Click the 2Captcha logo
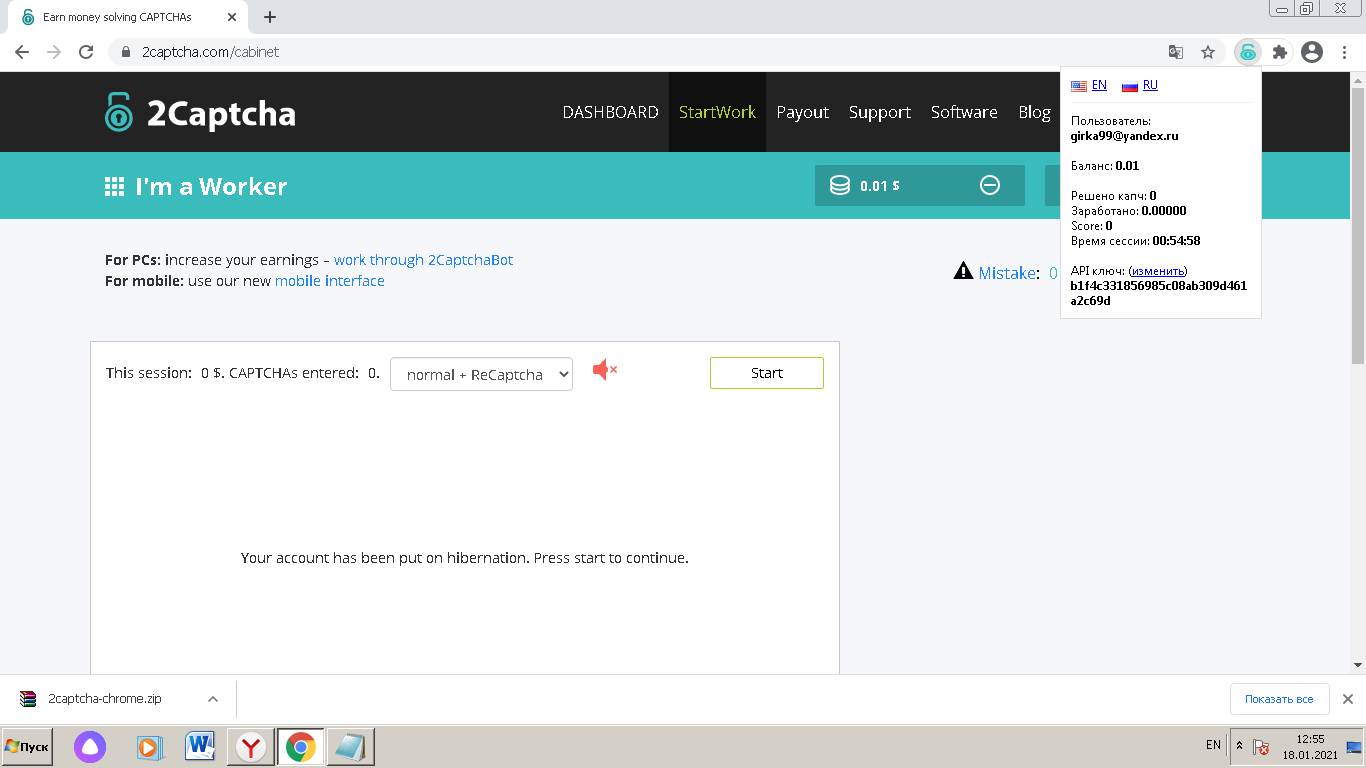 pyautogui.click(x=200, y=112)
